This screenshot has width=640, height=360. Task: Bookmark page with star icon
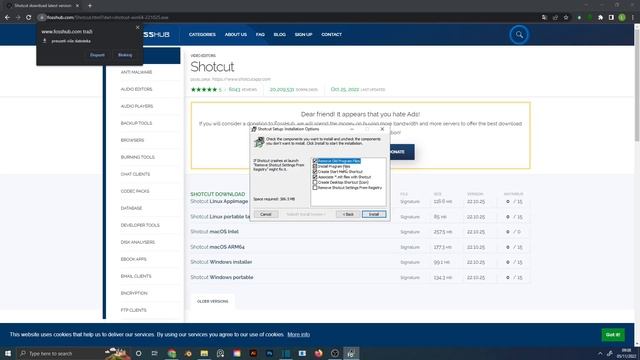click(566, 18)
